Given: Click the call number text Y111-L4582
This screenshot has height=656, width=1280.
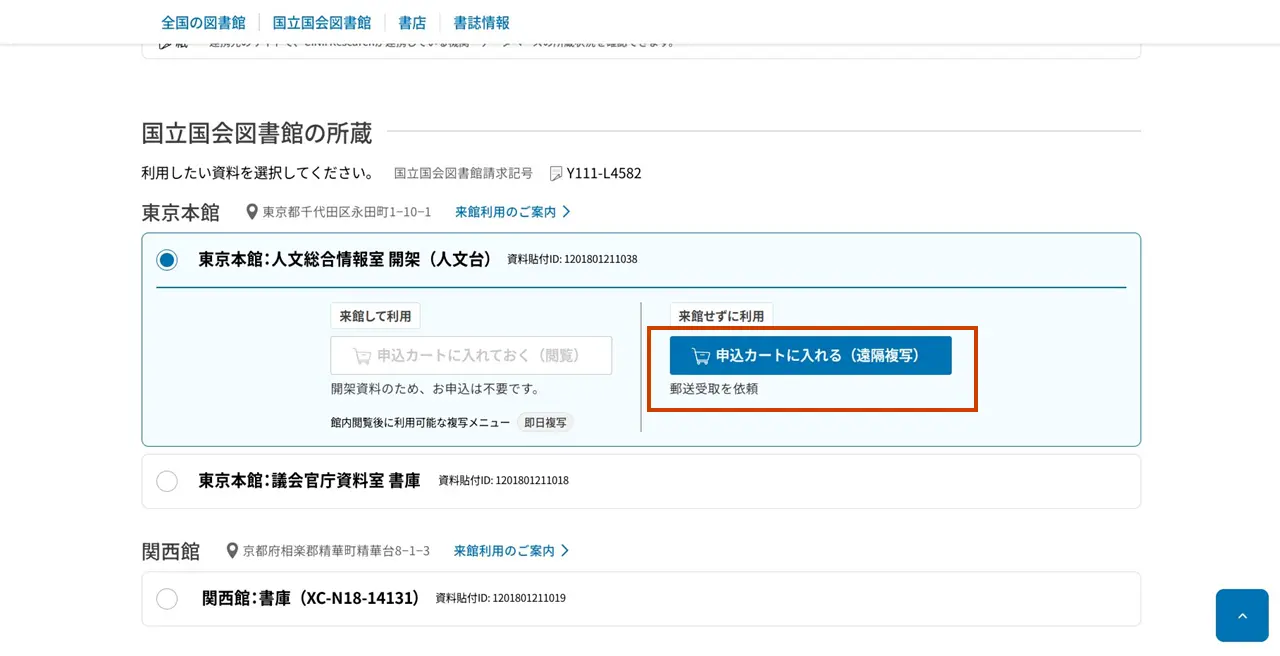Looking at the screenshot, I should (604, 174).
